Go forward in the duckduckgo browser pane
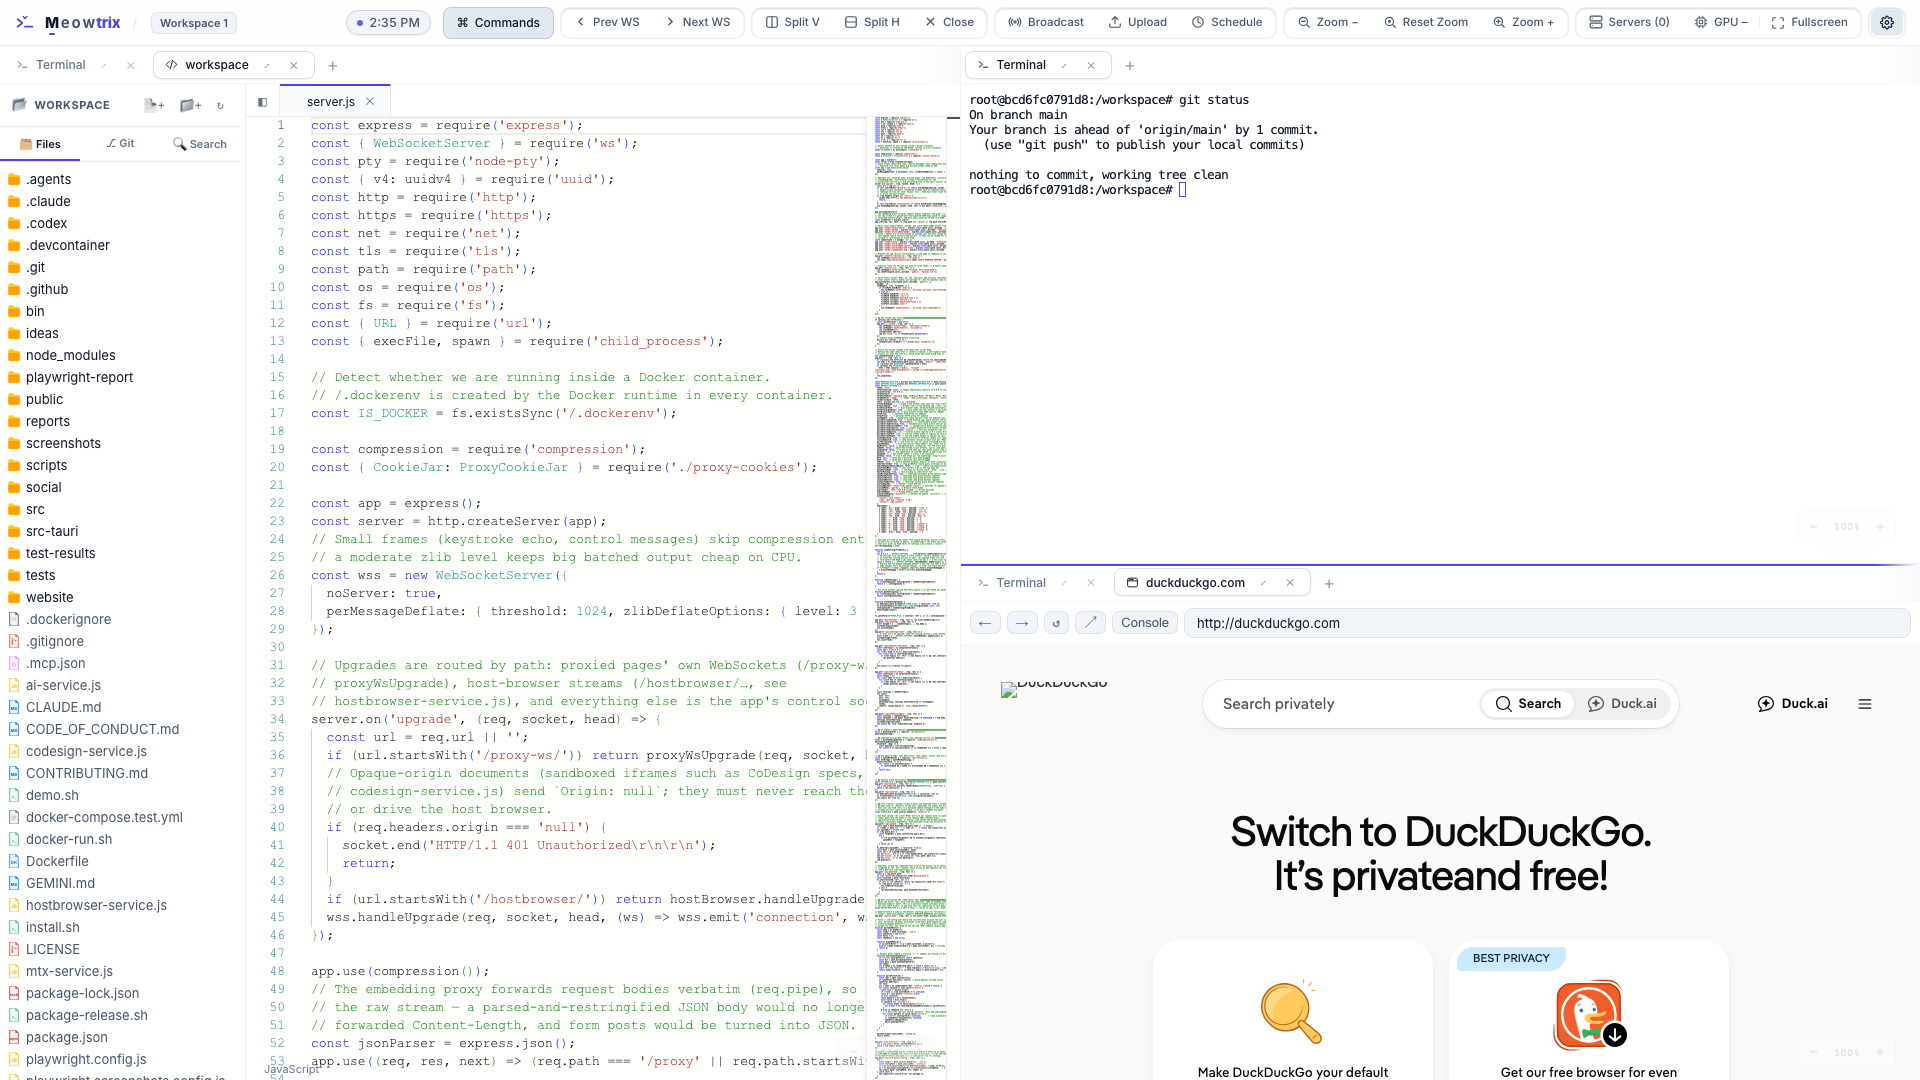Viewport: 1920px width, 1080px height. point(1022,623)
